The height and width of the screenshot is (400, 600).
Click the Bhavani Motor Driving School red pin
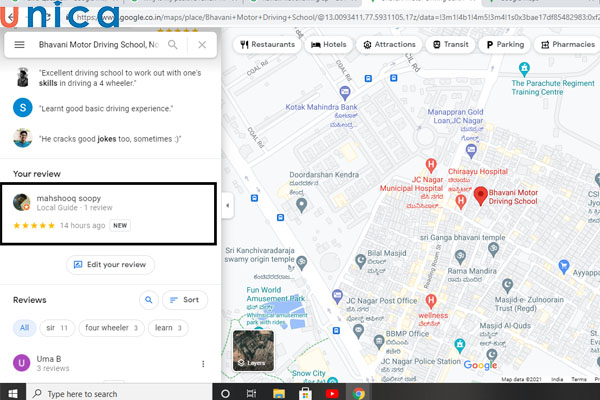[x=481, y=196]
